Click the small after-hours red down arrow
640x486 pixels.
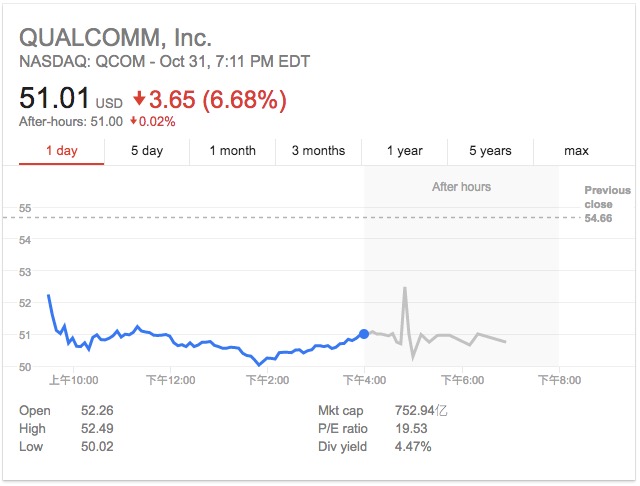coord(133,122)
